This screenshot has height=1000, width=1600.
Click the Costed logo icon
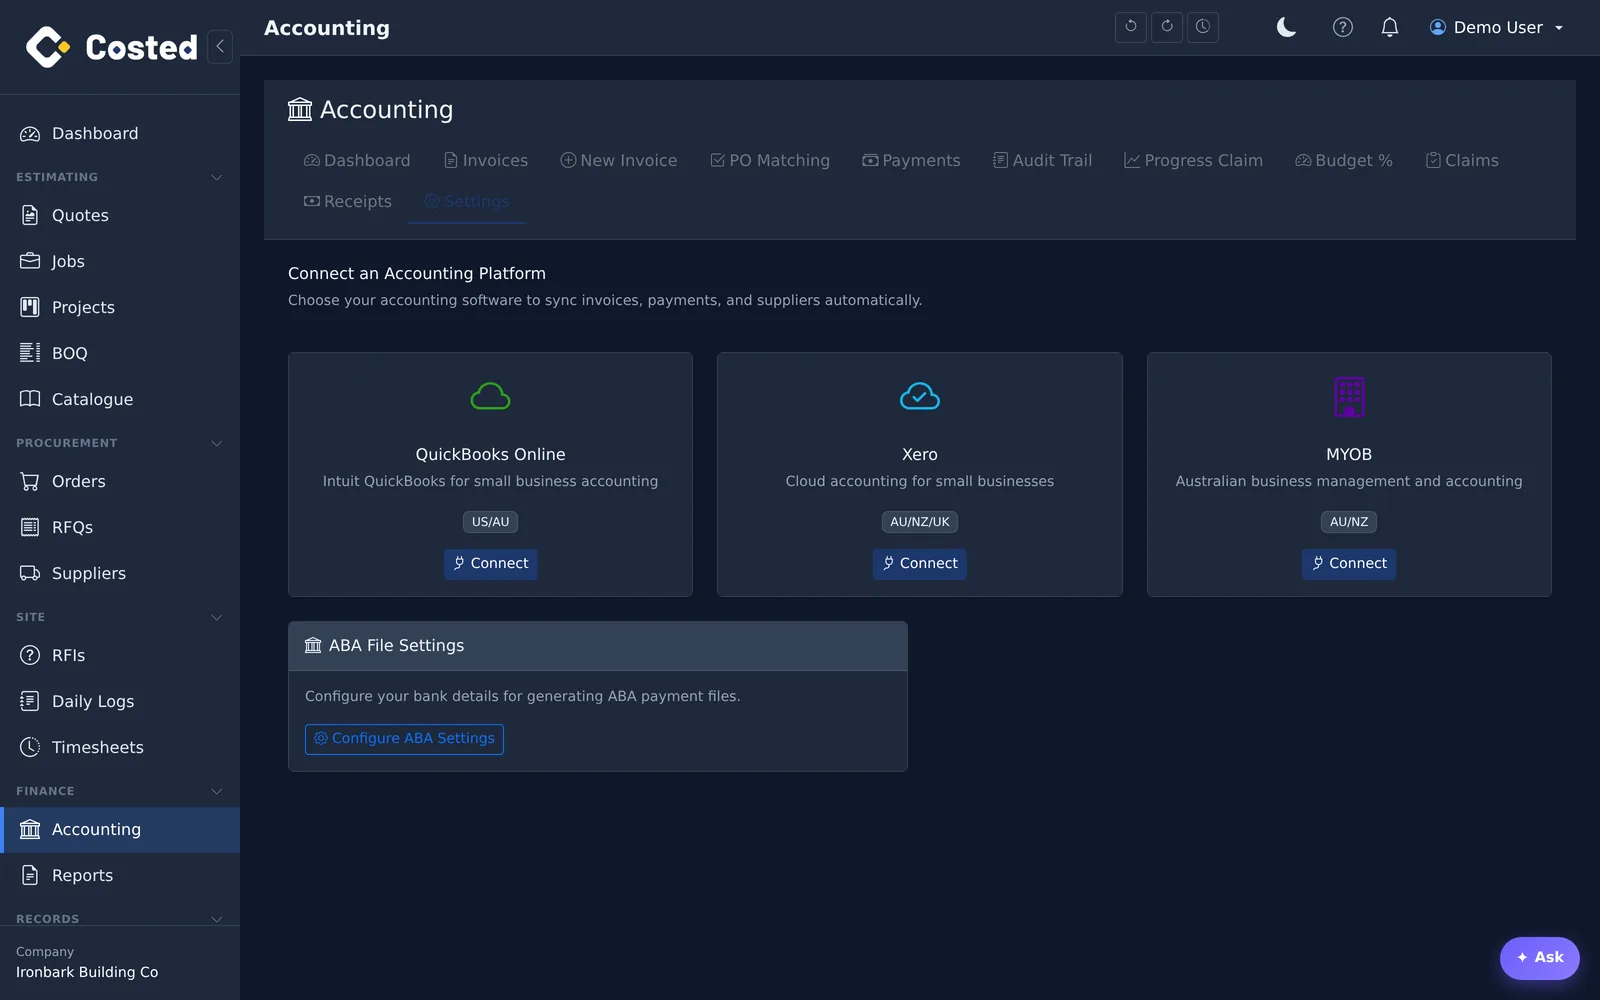click(47, 47)
